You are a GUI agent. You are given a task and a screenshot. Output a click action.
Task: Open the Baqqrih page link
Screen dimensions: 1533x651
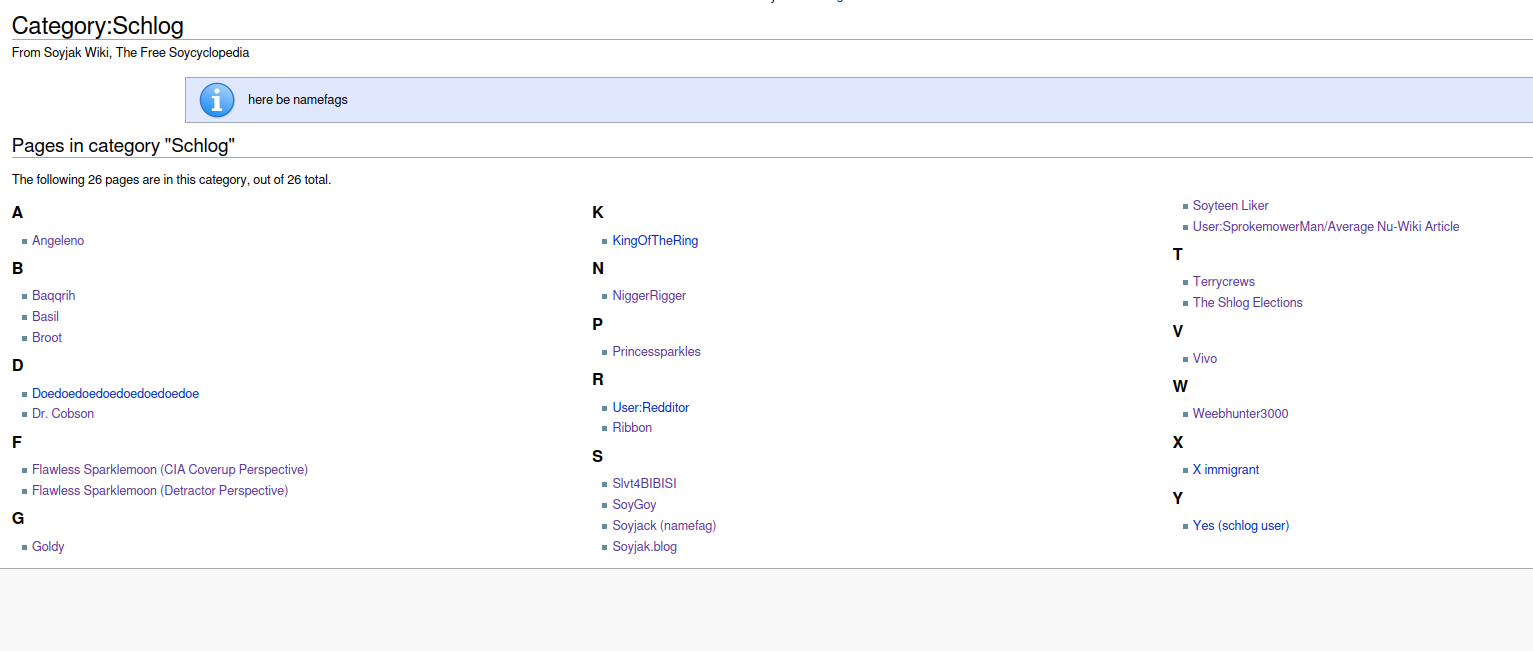click(x=54, y=296)
